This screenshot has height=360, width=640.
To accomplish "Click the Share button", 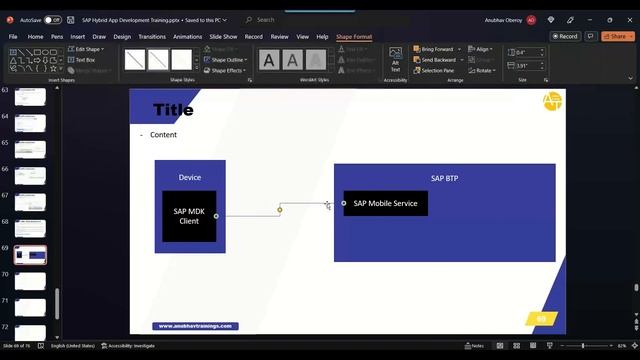I will [x=618, y=36].
